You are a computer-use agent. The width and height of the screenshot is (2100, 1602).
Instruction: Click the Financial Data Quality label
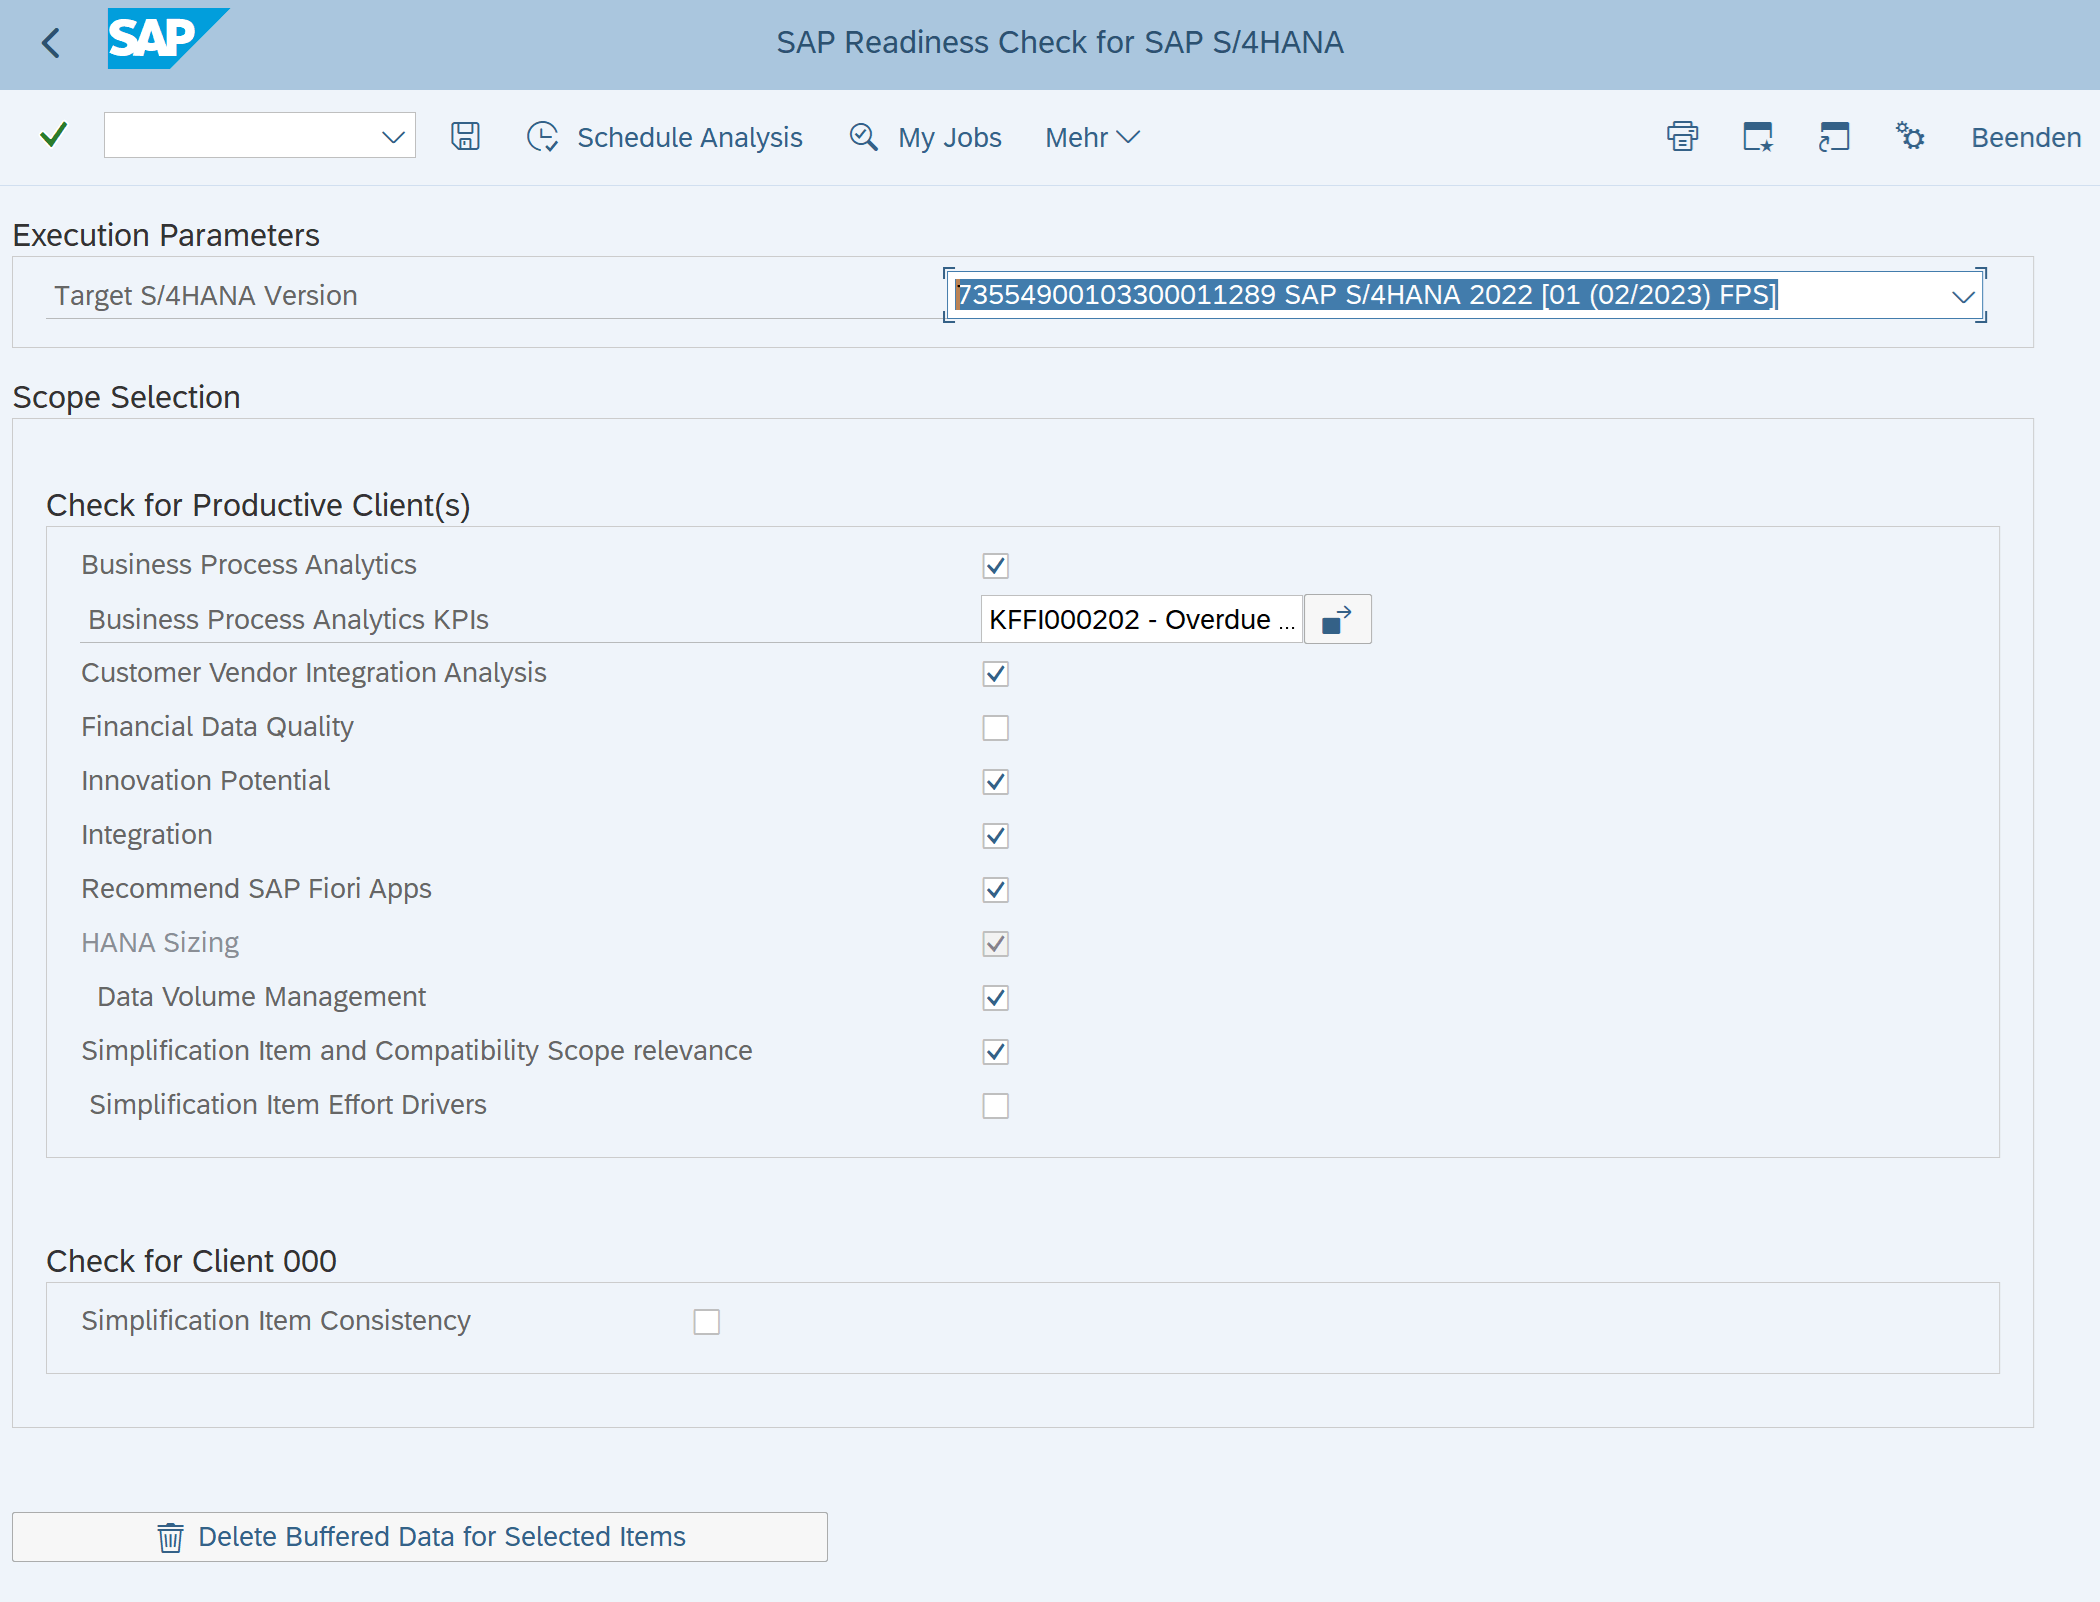(x=217, y=727)
